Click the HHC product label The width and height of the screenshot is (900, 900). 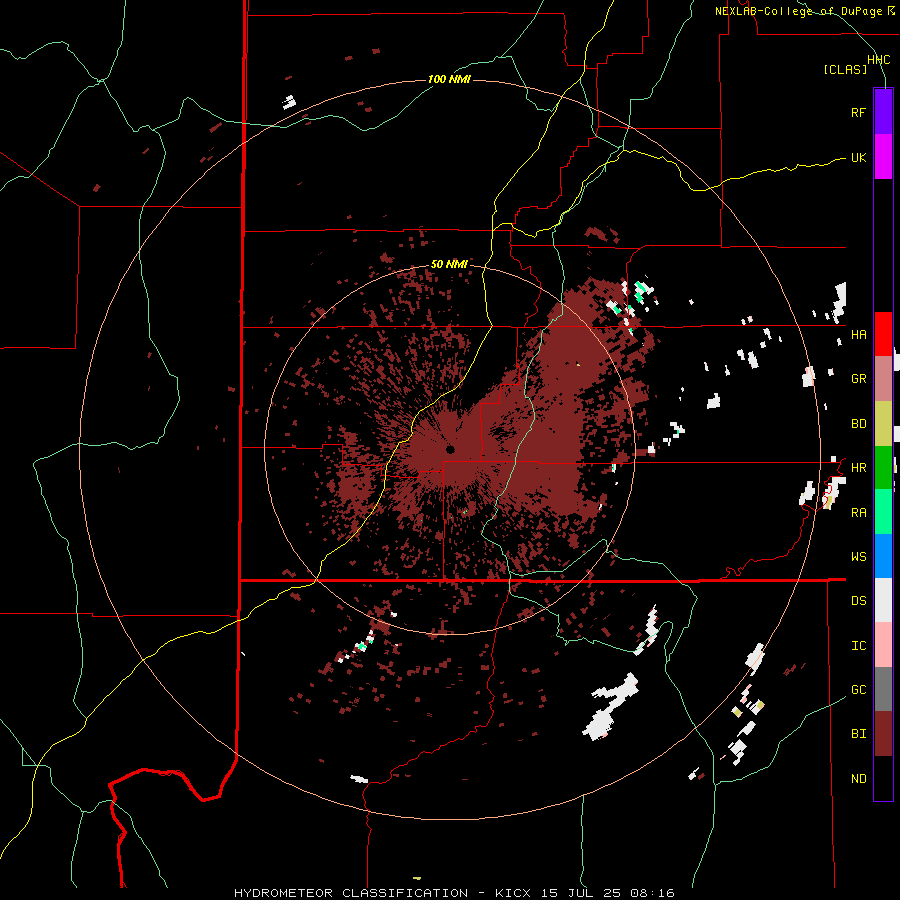coord(879,60)
